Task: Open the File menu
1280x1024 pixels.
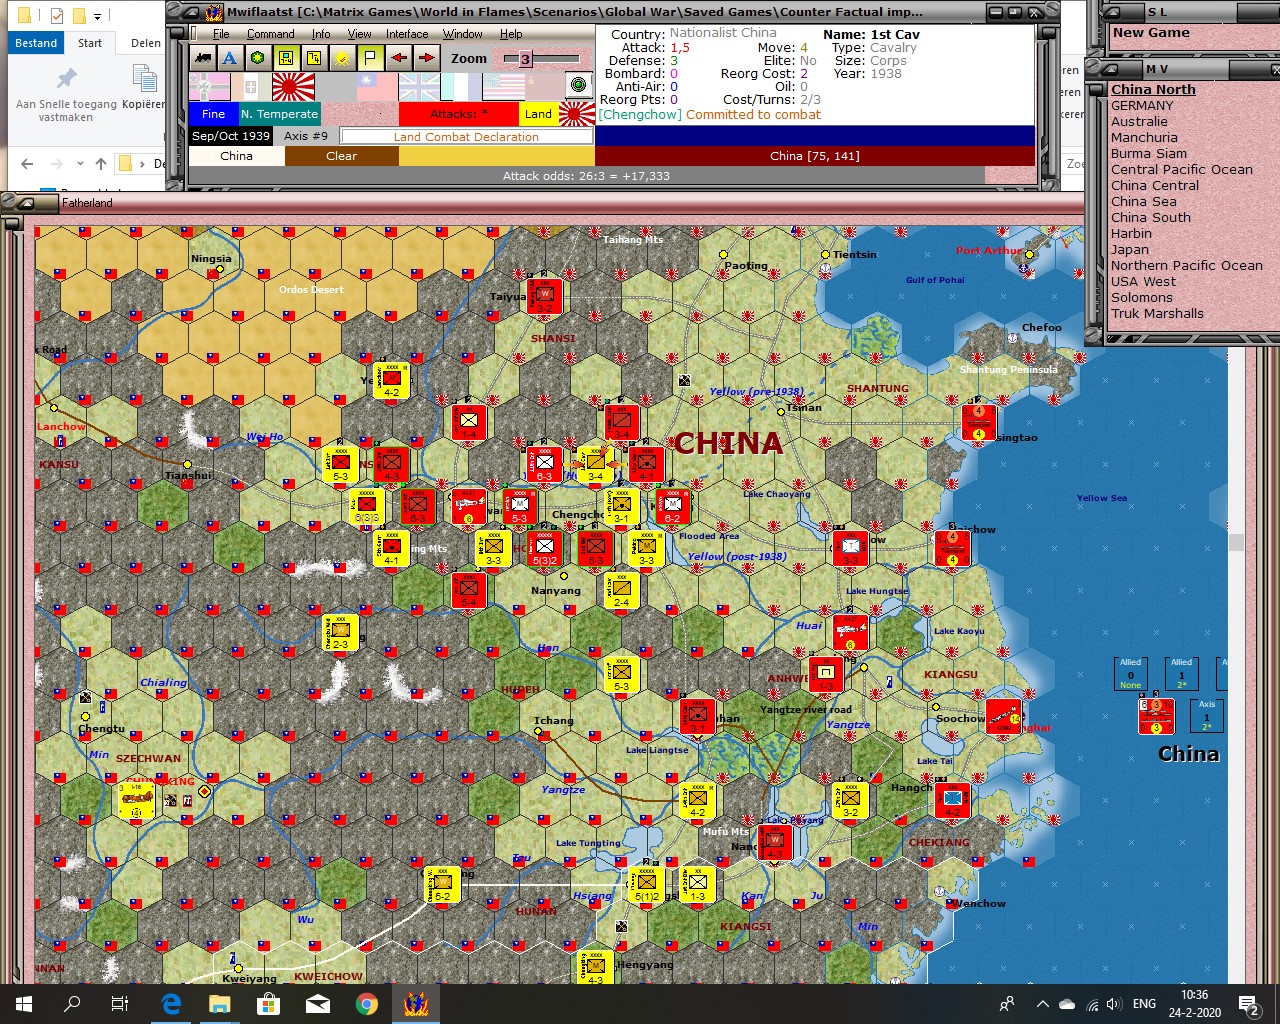Action: tap(221, 34)
